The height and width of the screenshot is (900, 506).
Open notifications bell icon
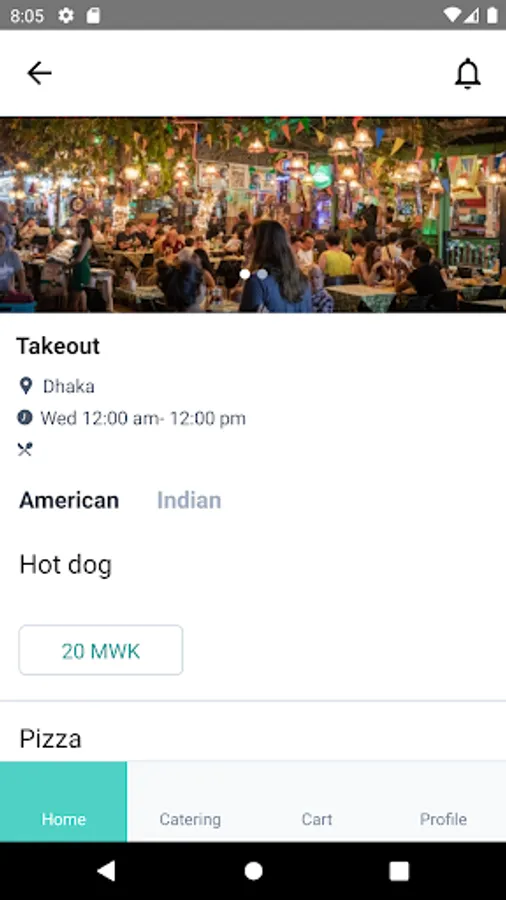[x=468, y=73]
